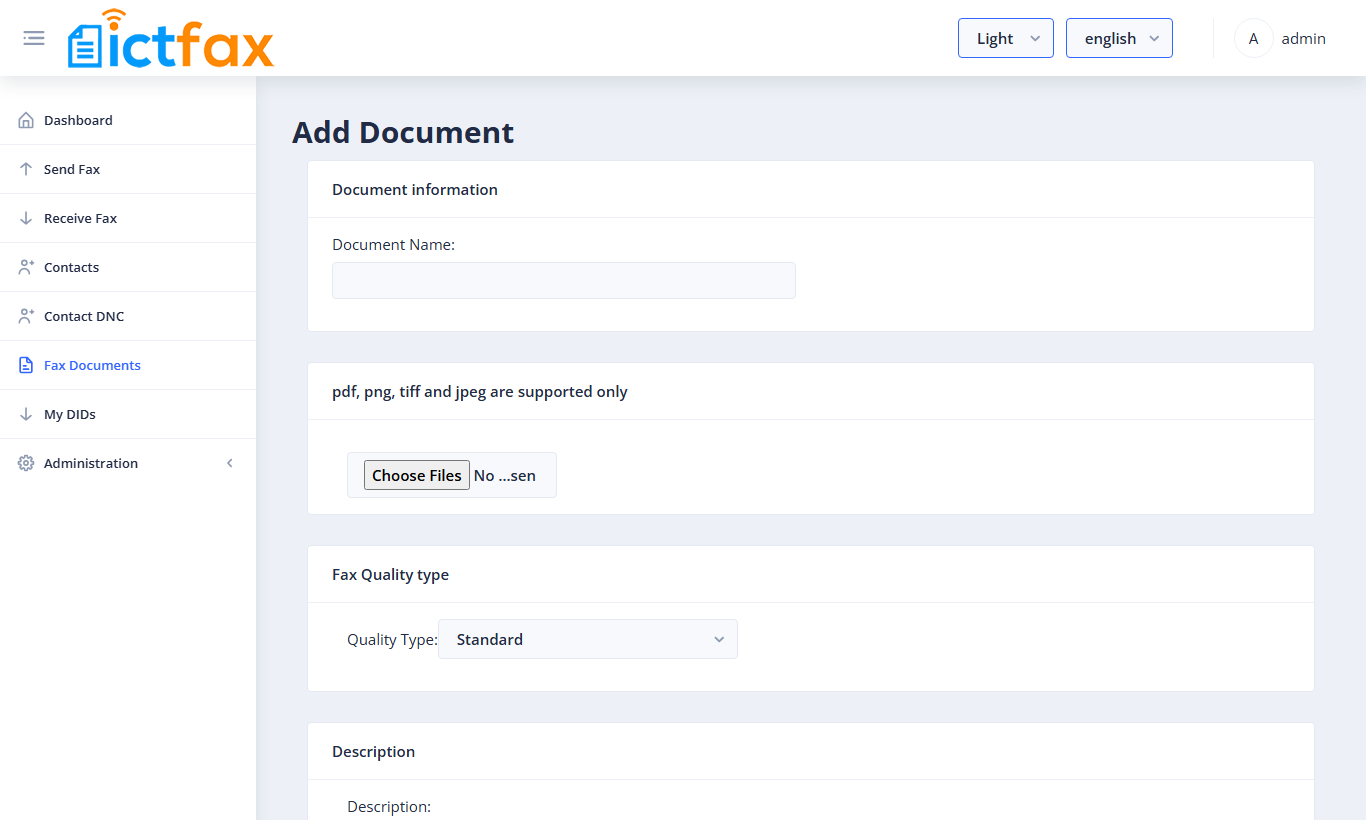This screenshot has height=820, width=1366.
Task: Click the Dashboard home icon
Action: click(26, 120)
